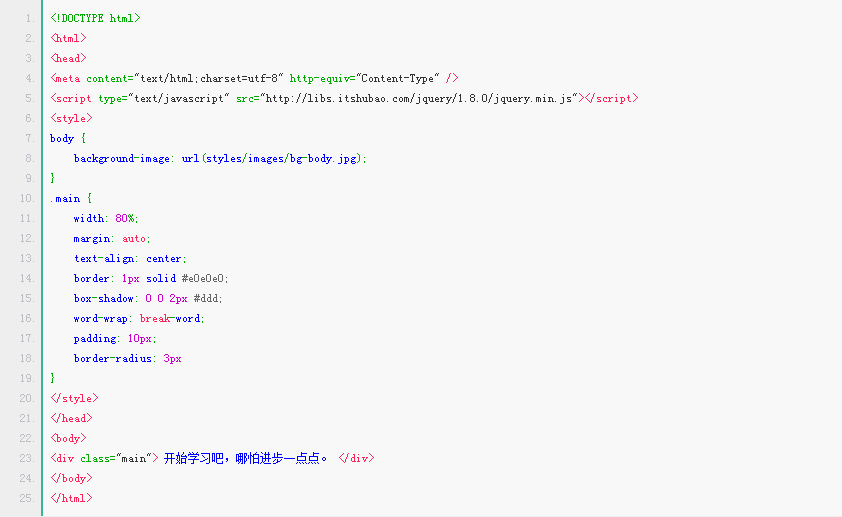Click the opening <body> tag
Image resolution: width=842 pixels, height=517 pixels.
[x=68, y=438]
